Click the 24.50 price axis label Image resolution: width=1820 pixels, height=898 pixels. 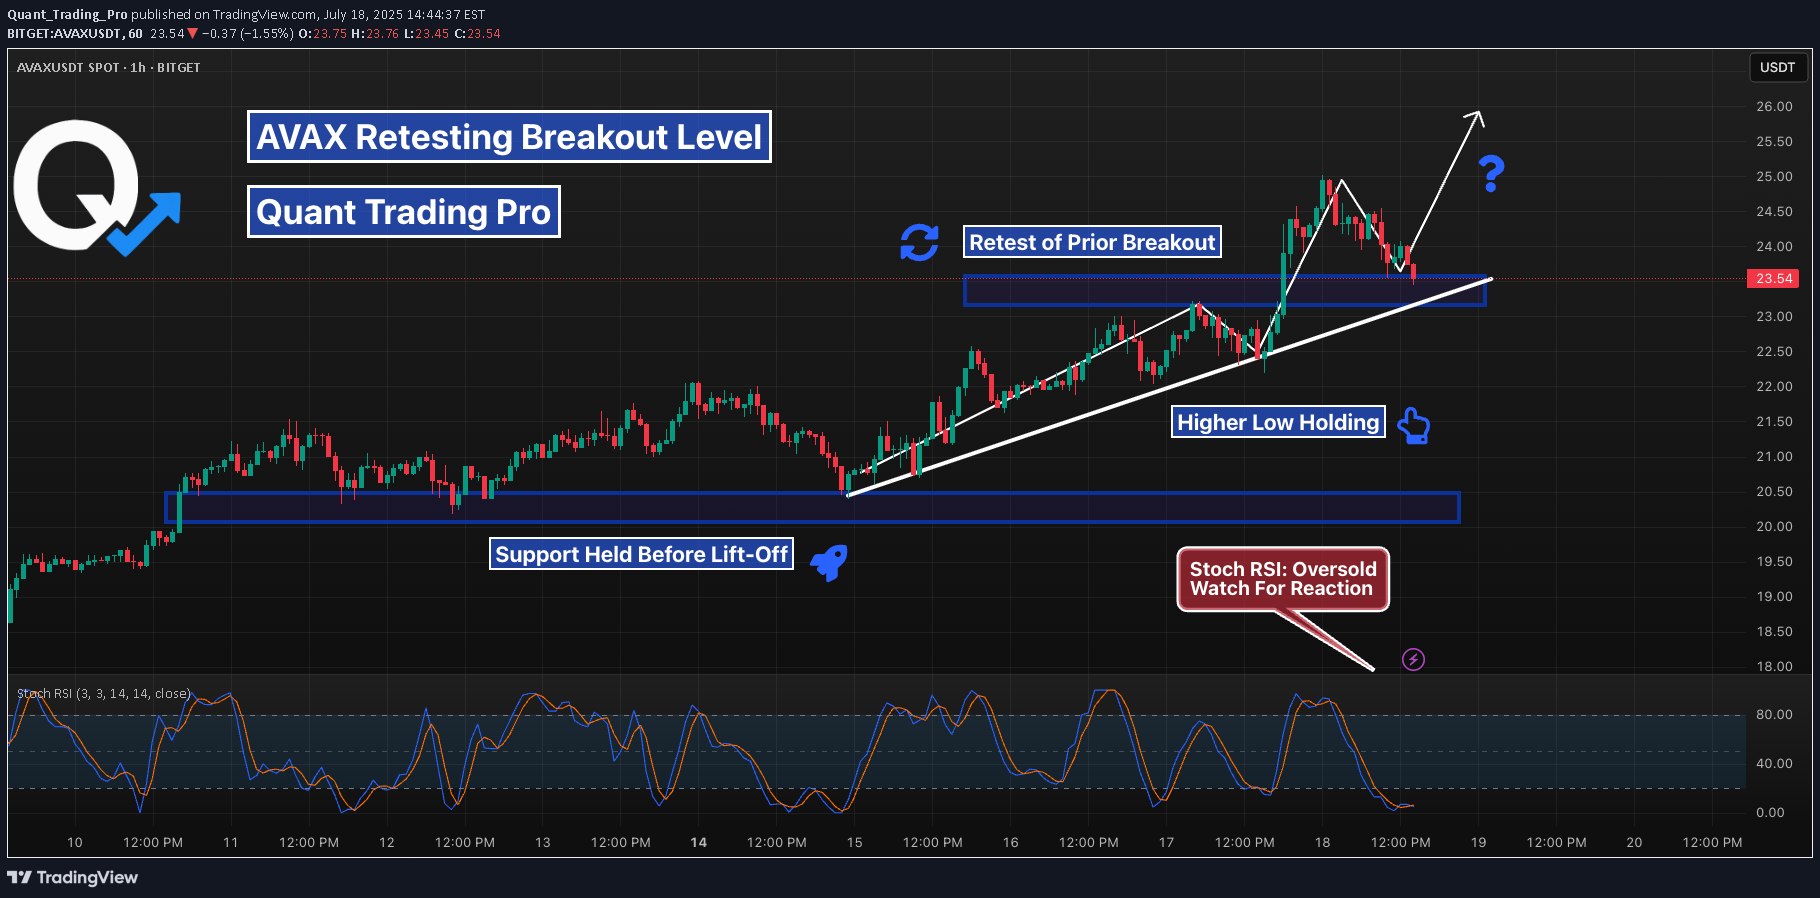1774,211
